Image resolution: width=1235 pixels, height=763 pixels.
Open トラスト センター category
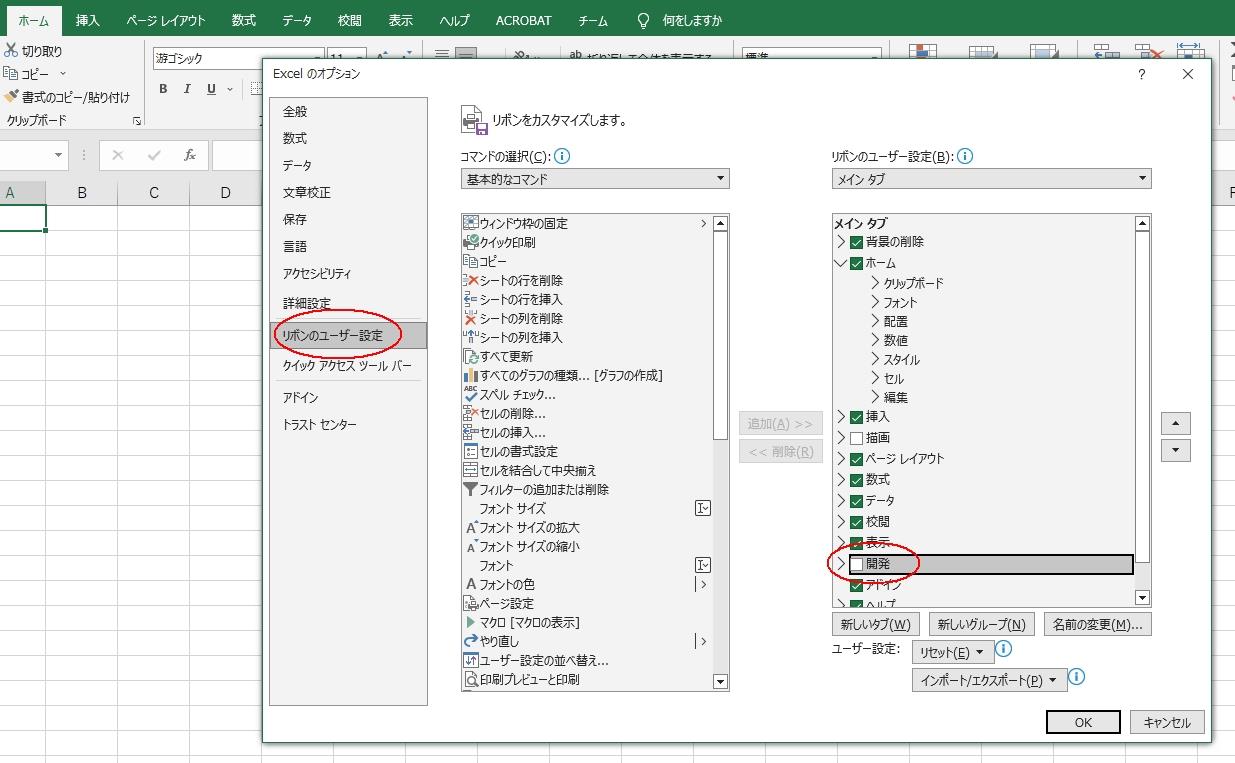pyautogui.click(x=348, y=424)
